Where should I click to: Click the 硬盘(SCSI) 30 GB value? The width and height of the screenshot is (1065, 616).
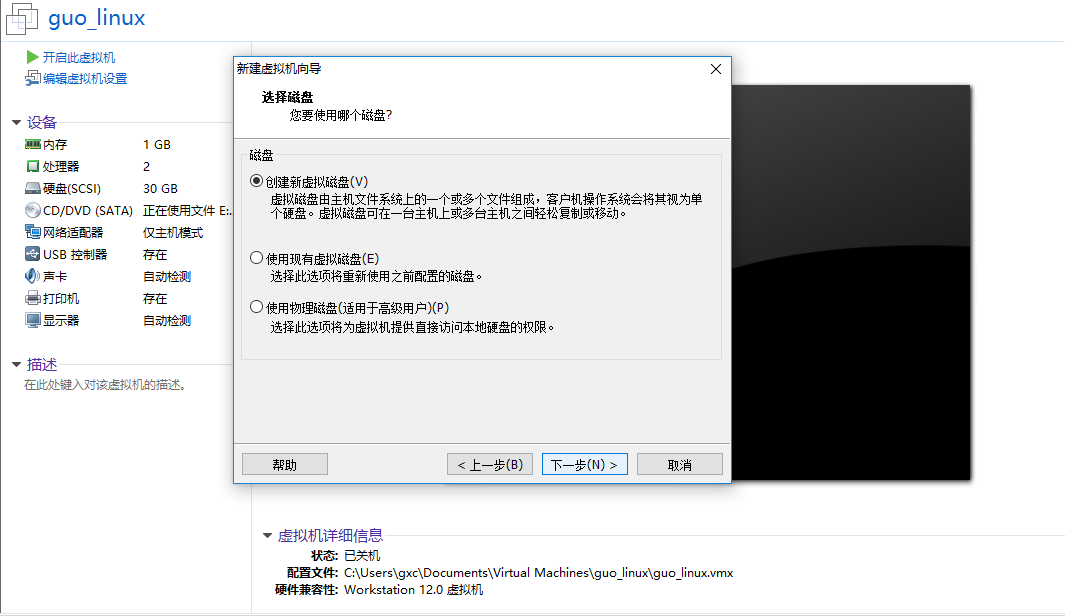(x=160, y=189)
